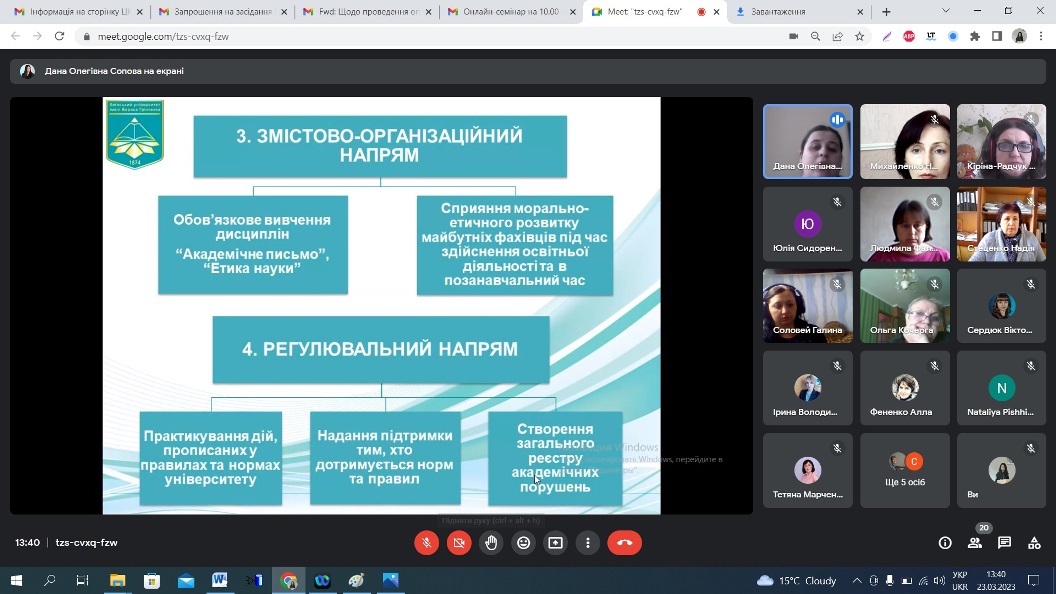Select Nataliya Pishhi... participant tile

tap(1001, 388)
